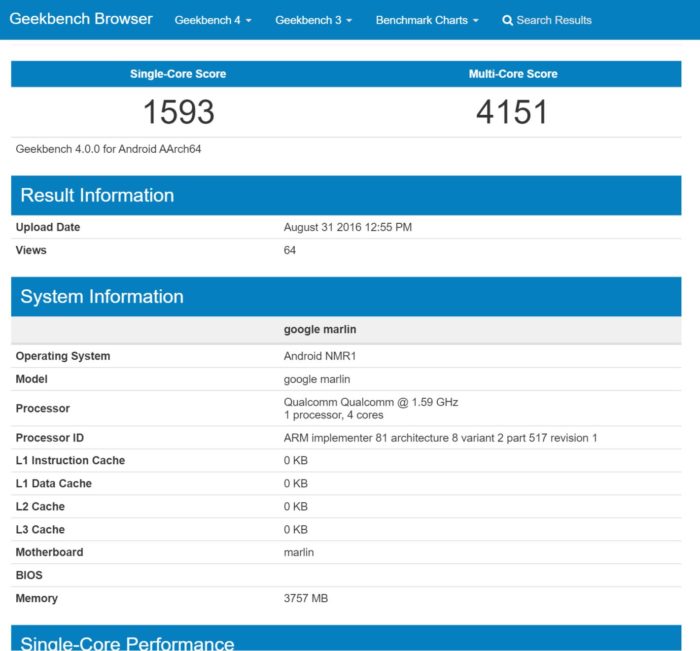Click the multi-core score value 4151
Image resolution: width=700 pixels, height=651 pixels.
(512, 112)
